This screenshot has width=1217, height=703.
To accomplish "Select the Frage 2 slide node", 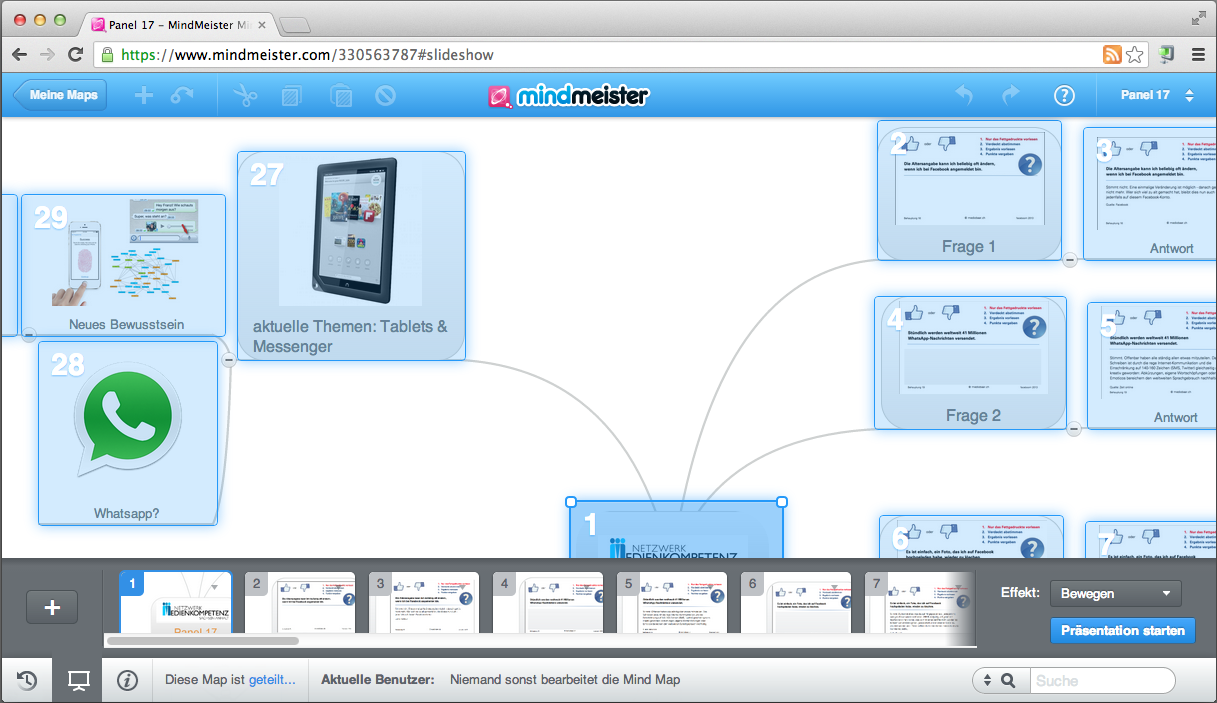I will [970, 363].
